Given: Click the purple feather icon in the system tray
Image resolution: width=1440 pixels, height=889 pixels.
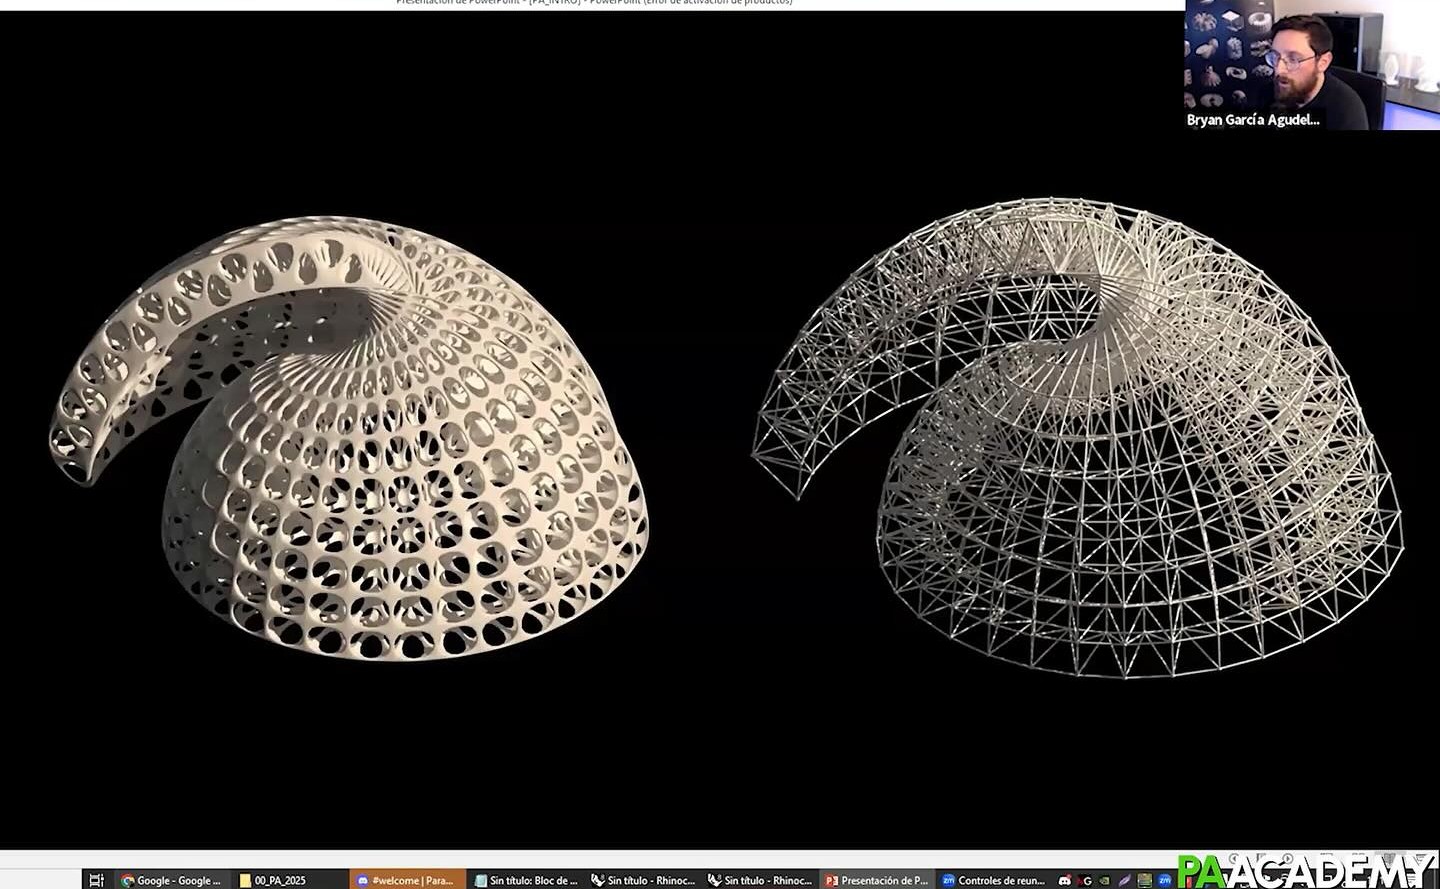Looking at the screenshot, I should pos(1124,880).
